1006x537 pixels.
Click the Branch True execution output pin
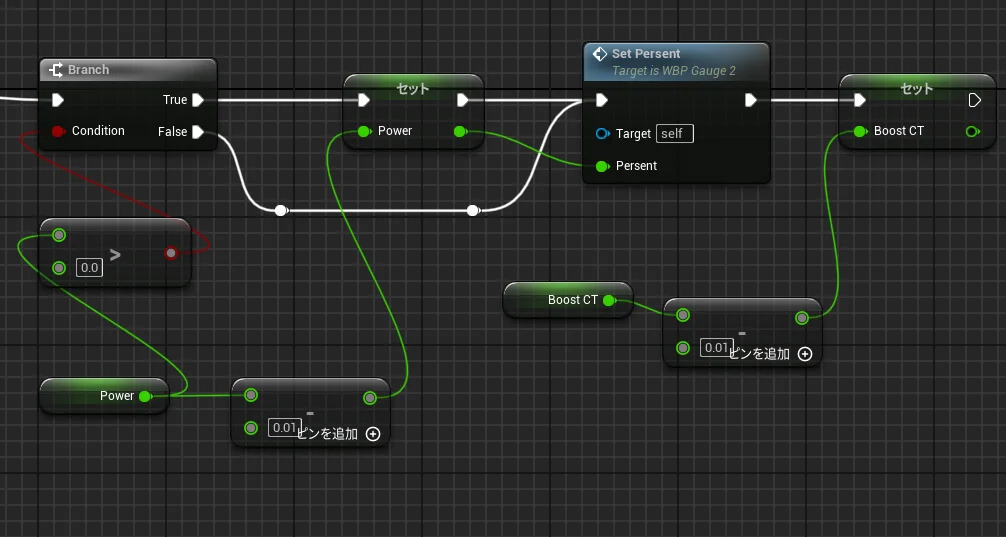pos(198,100)
